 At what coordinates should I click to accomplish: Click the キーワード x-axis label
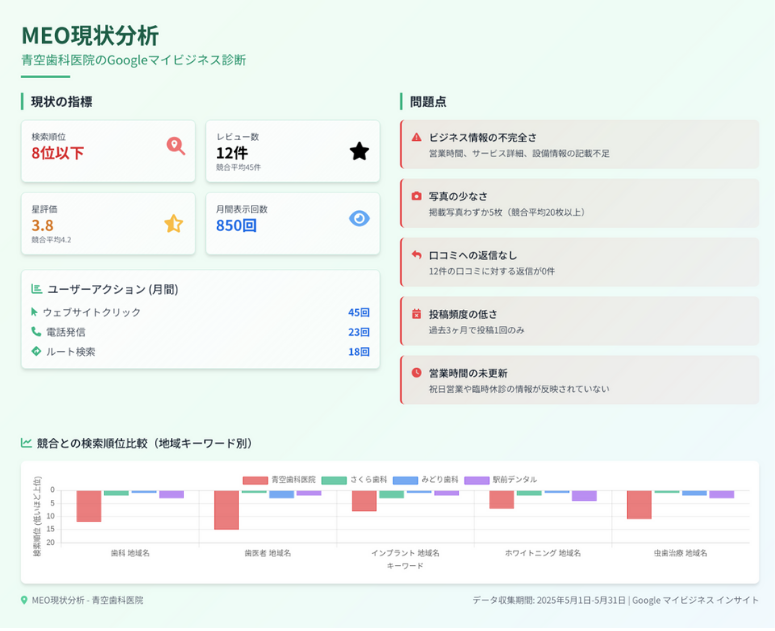(x=405, y=566)
